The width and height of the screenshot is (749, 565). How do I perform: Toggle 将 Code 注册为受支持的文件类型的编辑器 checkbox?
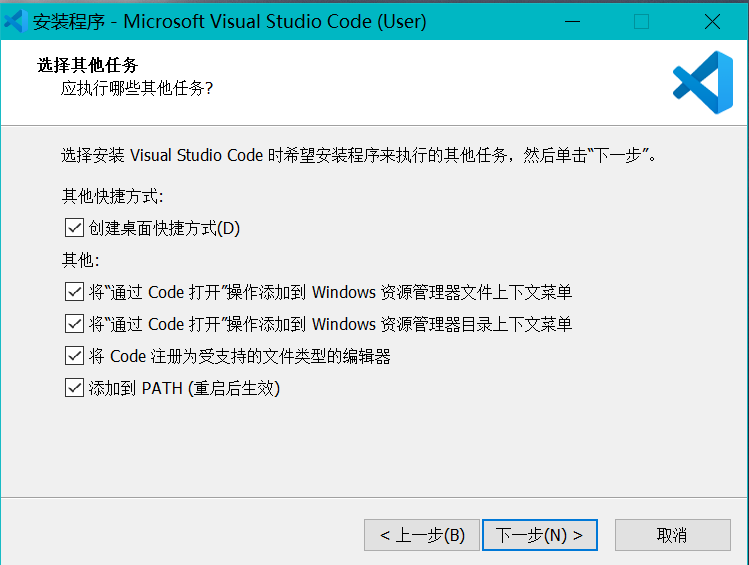[x=74, y=356]
